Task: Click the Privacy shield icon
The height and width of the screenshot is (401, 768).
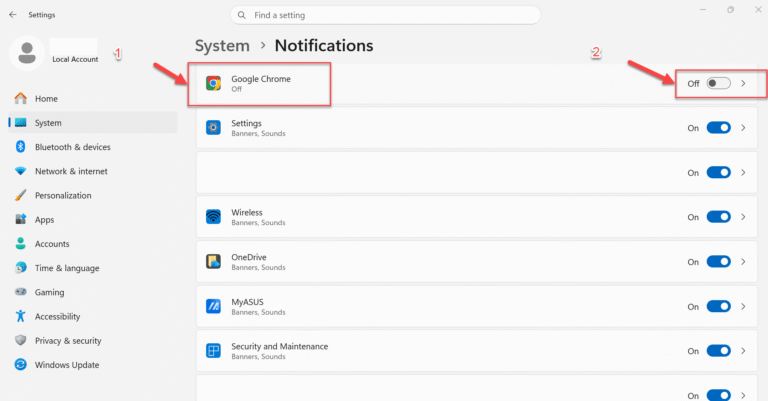Action: click(21, 340)
